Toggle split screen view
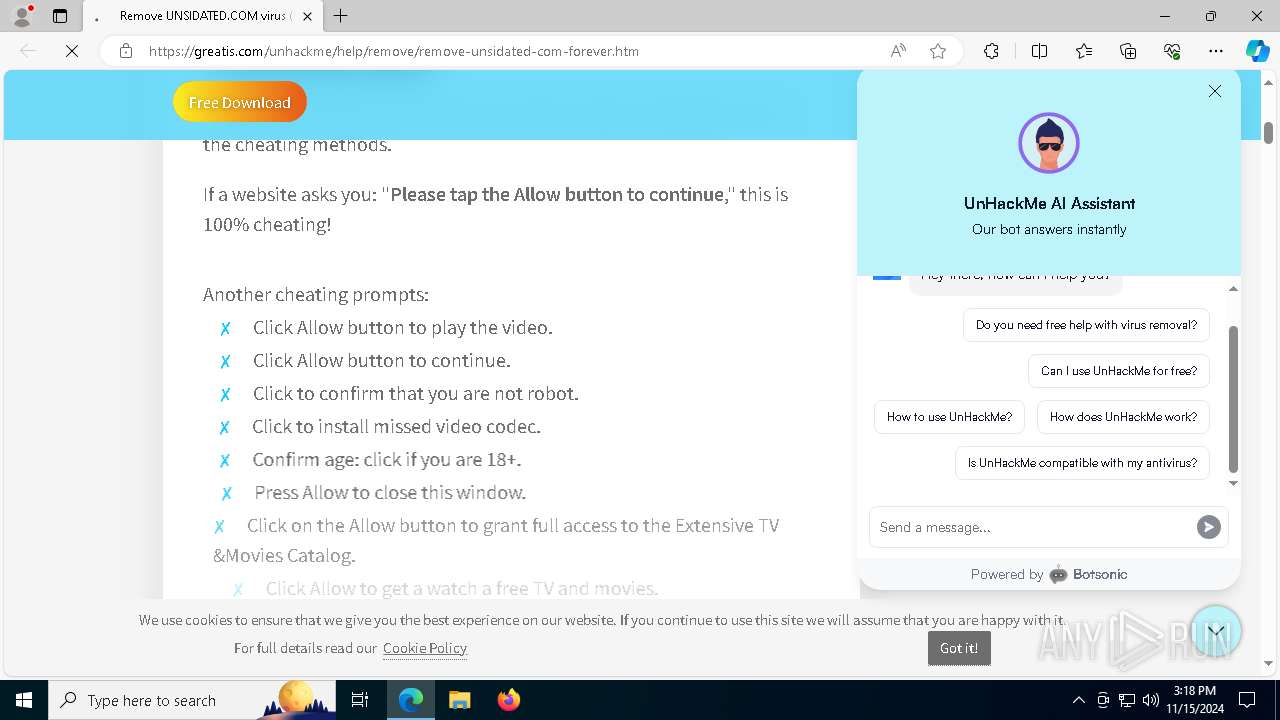This screenshot has height=720, width=1280. pos(1039,51)
